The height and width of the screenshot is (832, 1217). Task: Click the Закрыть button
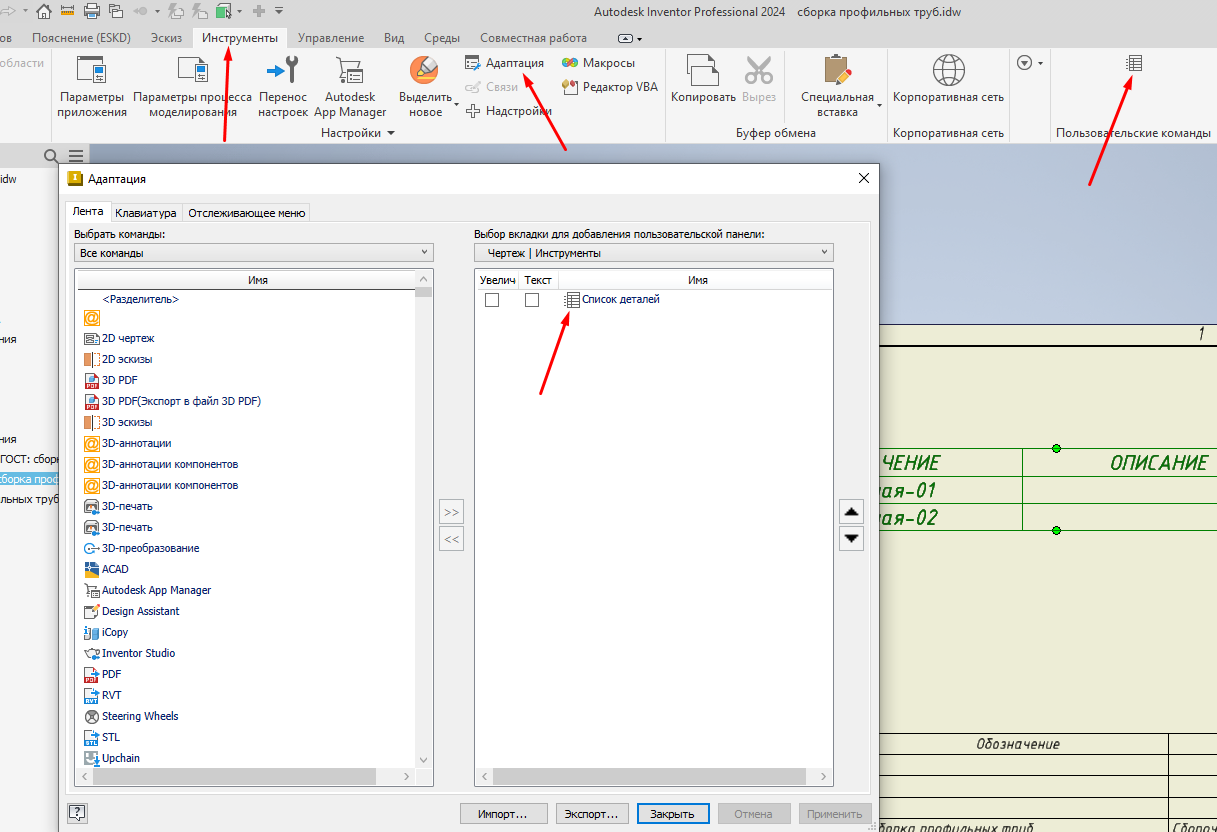tap(673, 814)
